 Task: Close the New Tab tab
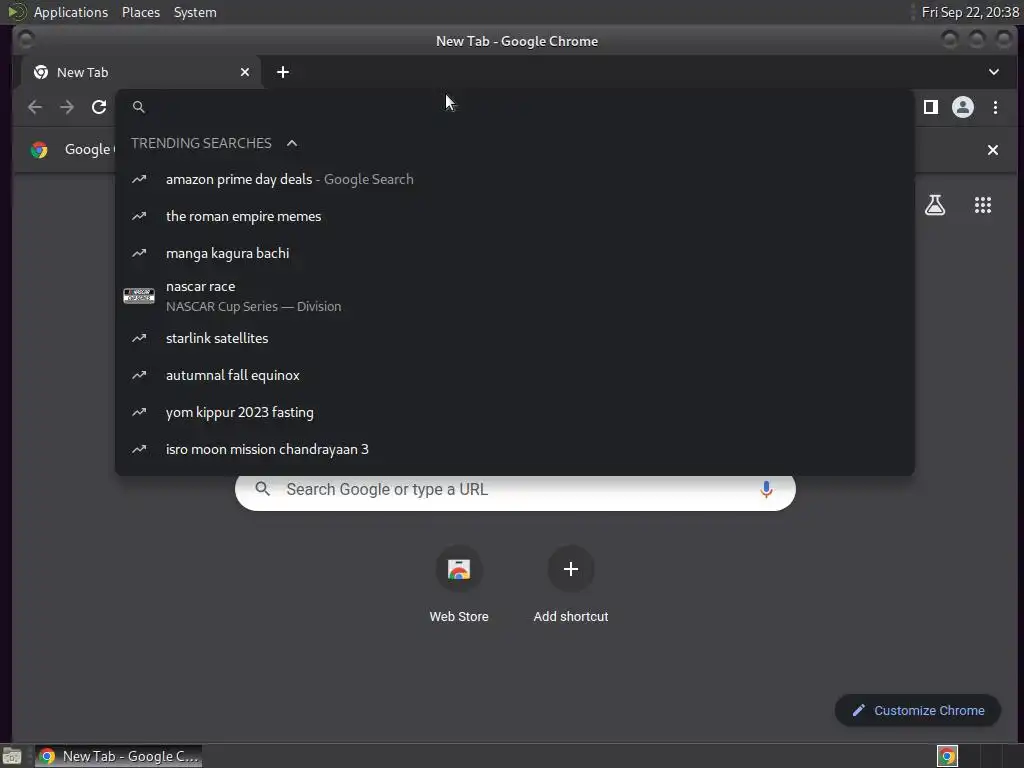[x=245, y=72]
